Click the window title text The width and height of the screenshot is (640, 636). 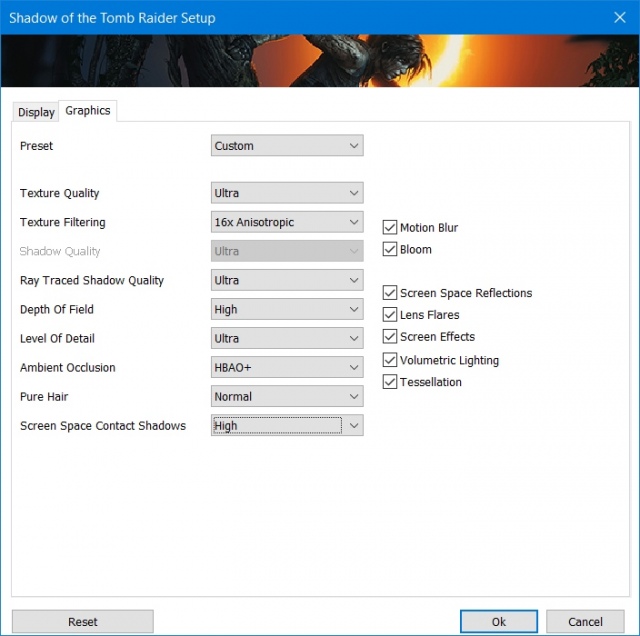(112, 18)
